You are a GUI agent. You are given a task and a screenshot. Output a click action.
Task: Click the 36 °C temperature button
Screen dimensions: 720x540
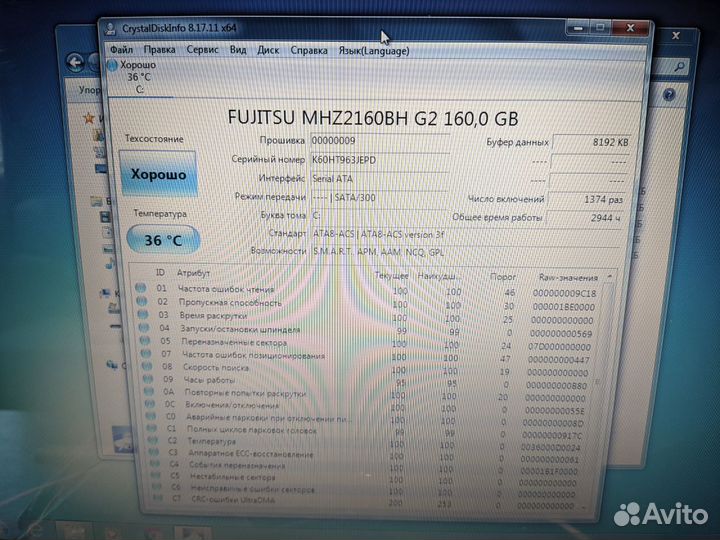click(163, 240)
